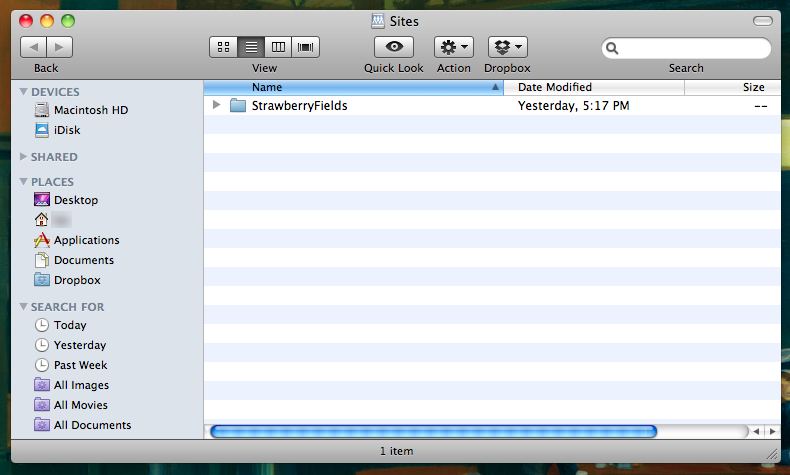Image resolution: width=790 pixels, height=475 pixels.
Task: Switch to Cover Flow view
Action: (x=305, y=47)
